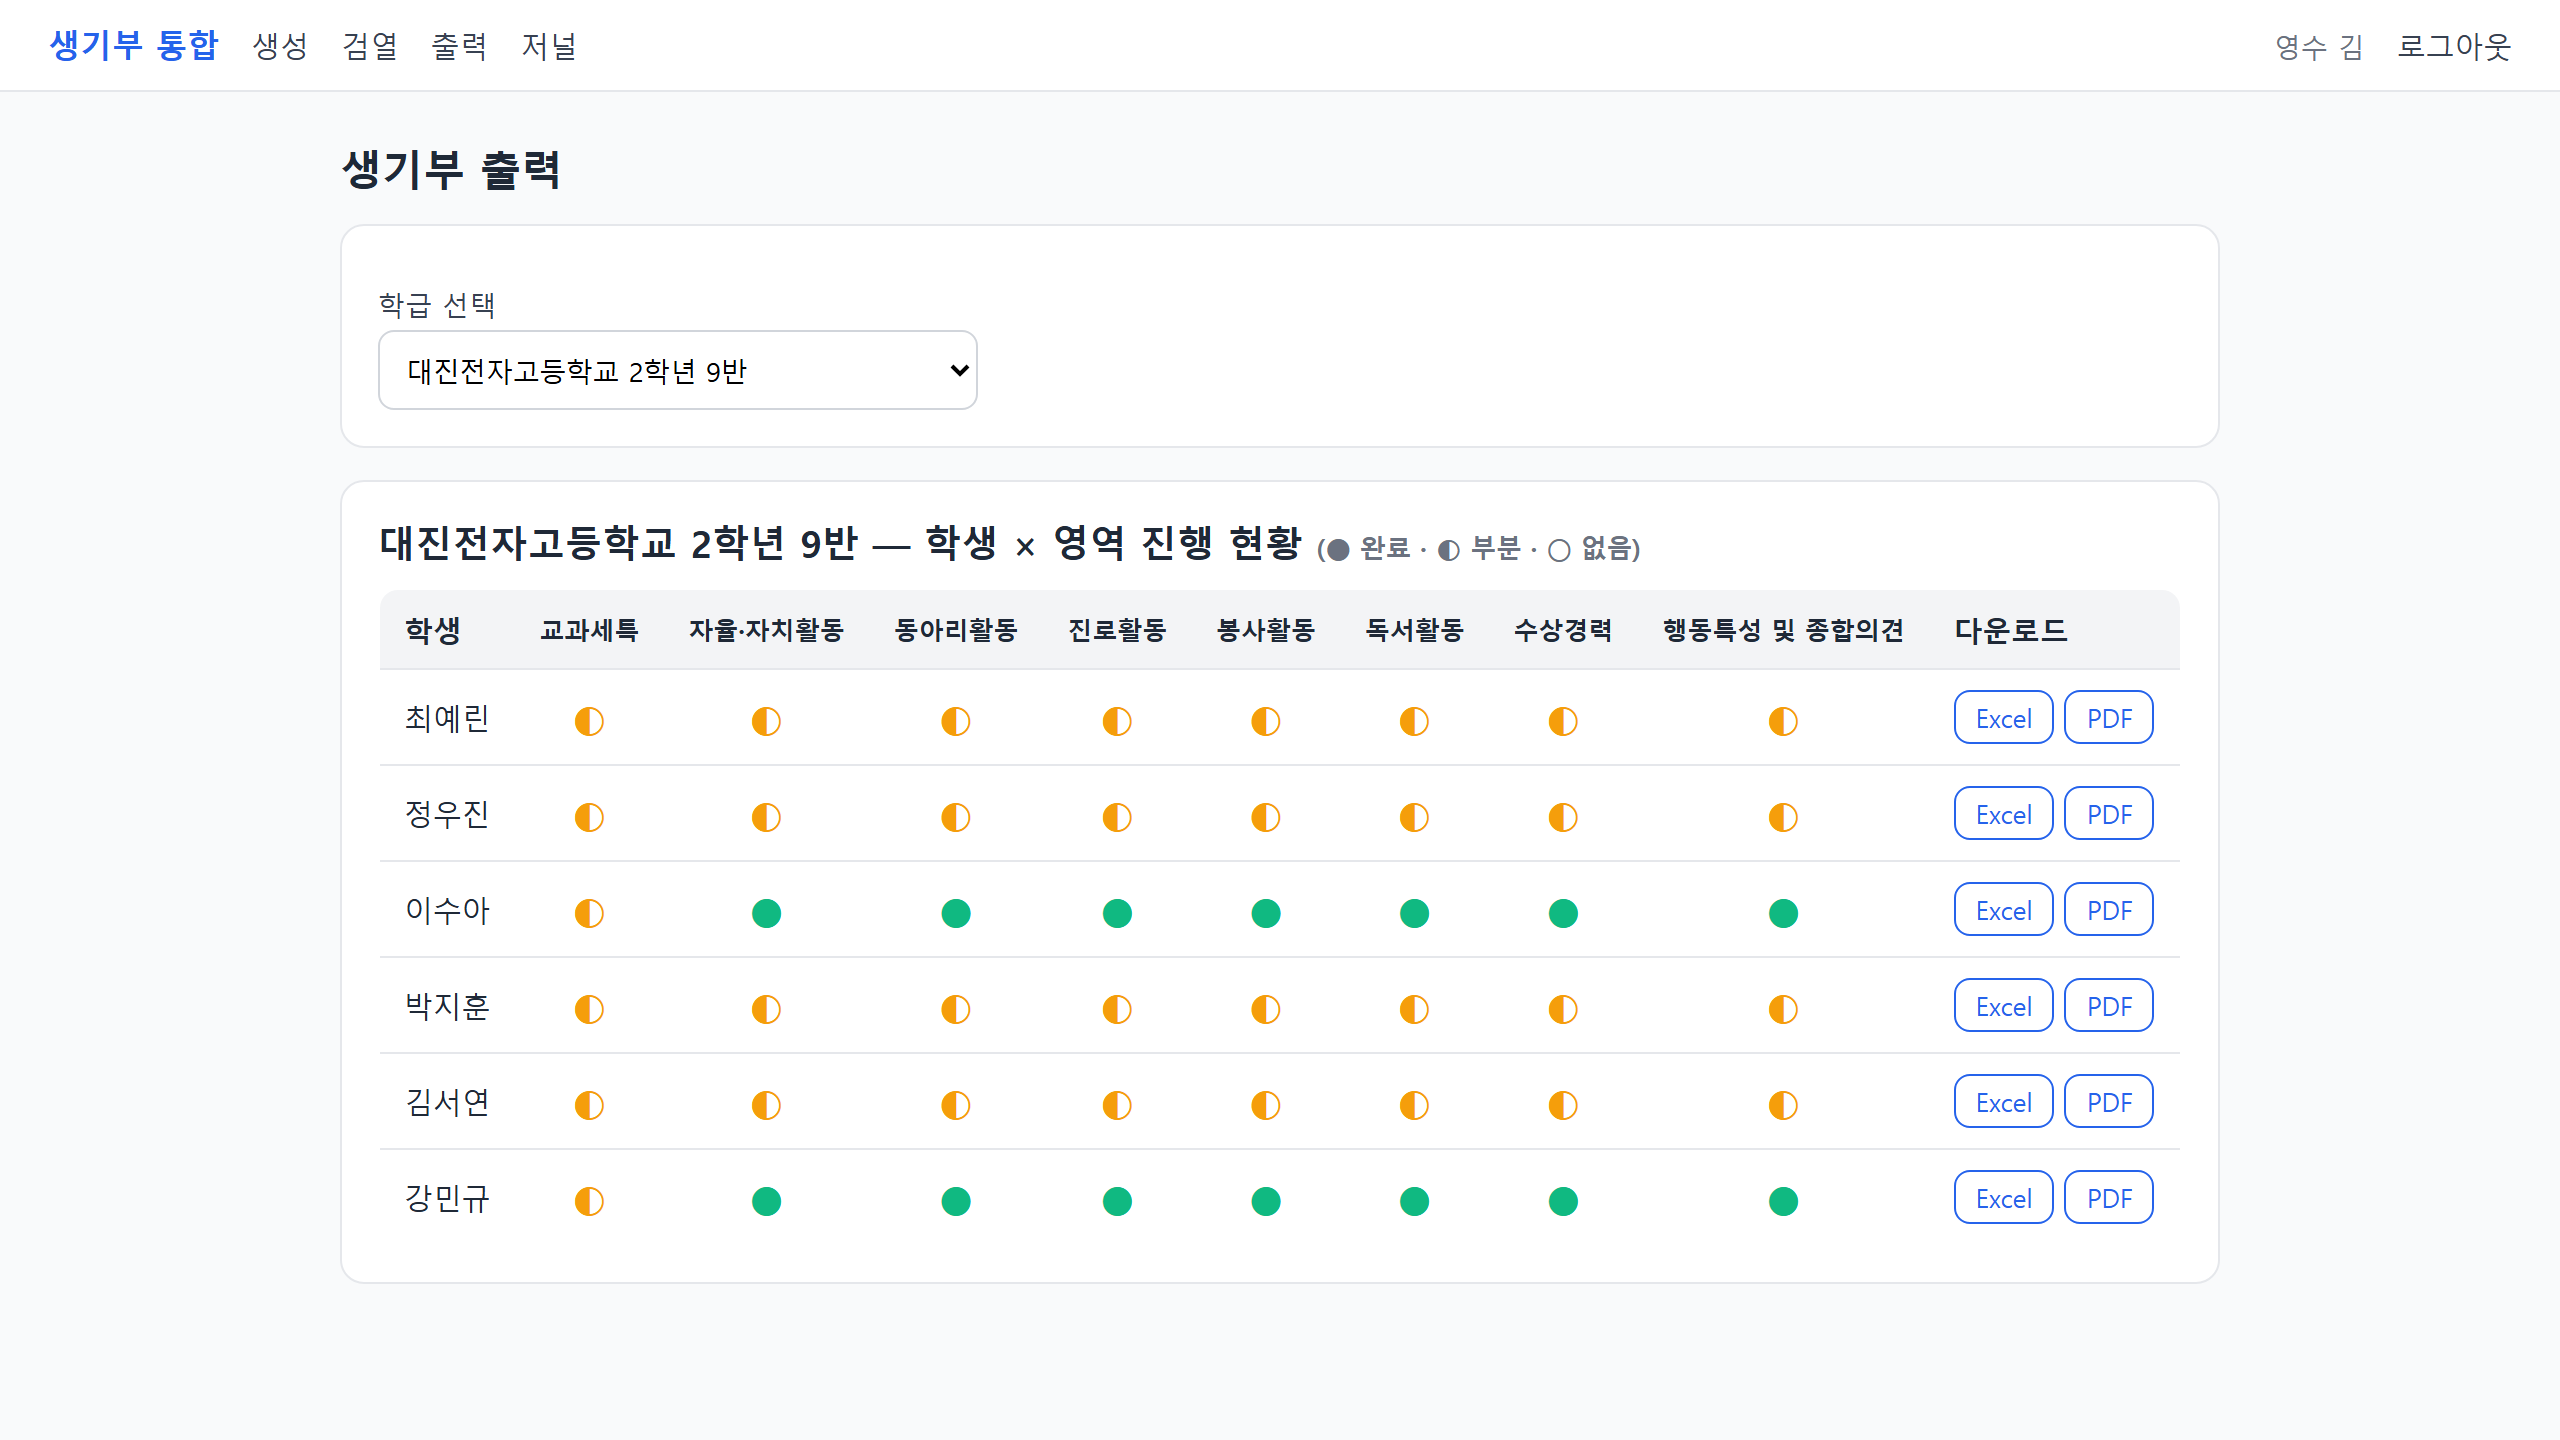Viewport: 2560px width, 1440px height.
Task: Click 강민규 동아리활동 complete status icon
Action: [x=956, y=1201]
